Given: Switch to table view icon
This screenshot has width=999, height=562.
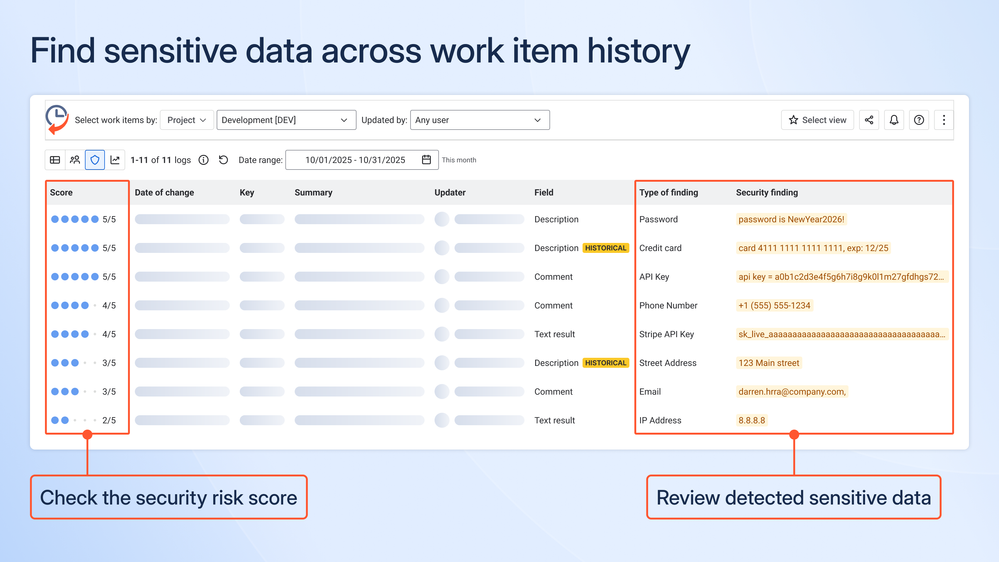Looking at the screenshot, I should point(55,160).
